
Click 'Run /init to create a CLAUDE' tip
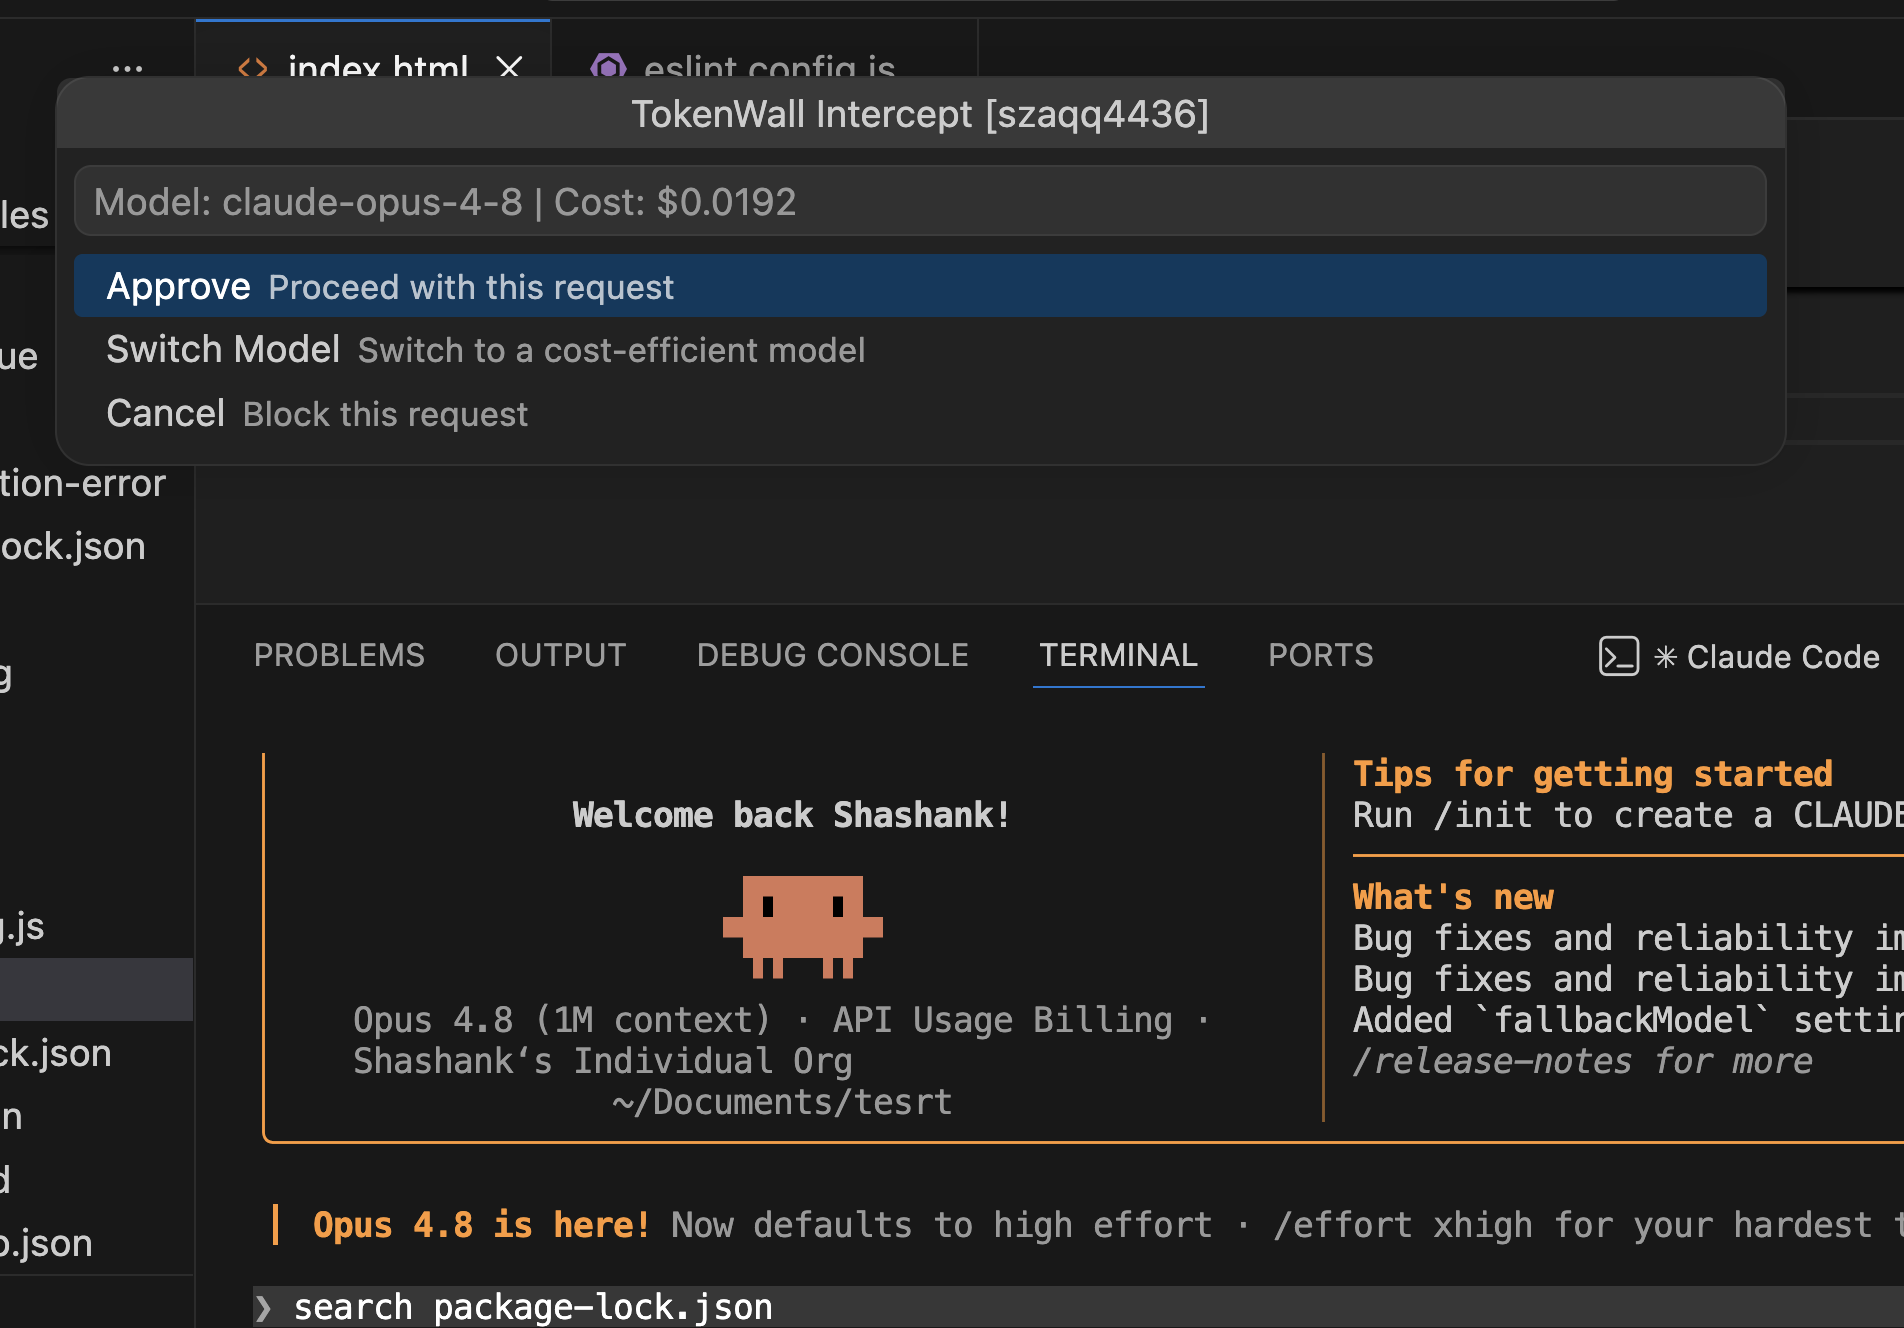click(x=1628, y=815)
